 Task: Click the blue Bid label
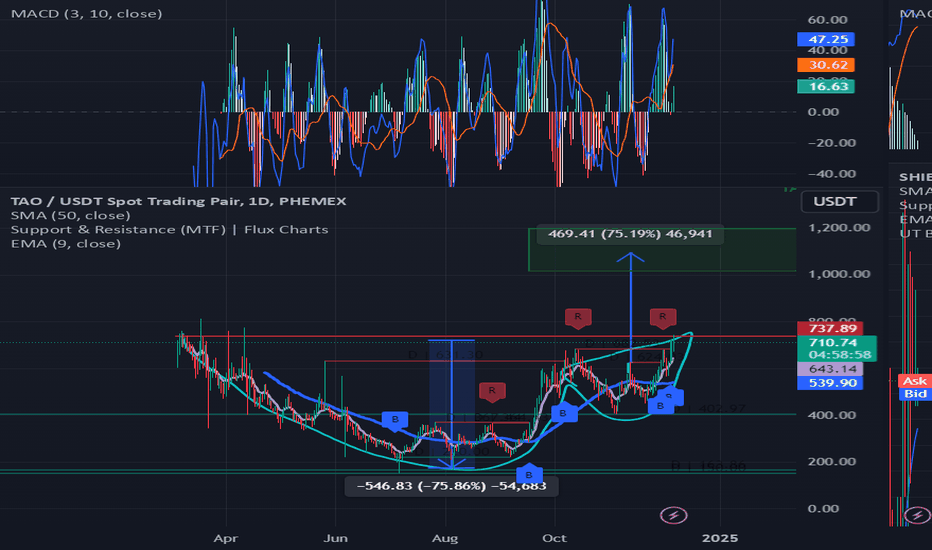tap(915, 394)
